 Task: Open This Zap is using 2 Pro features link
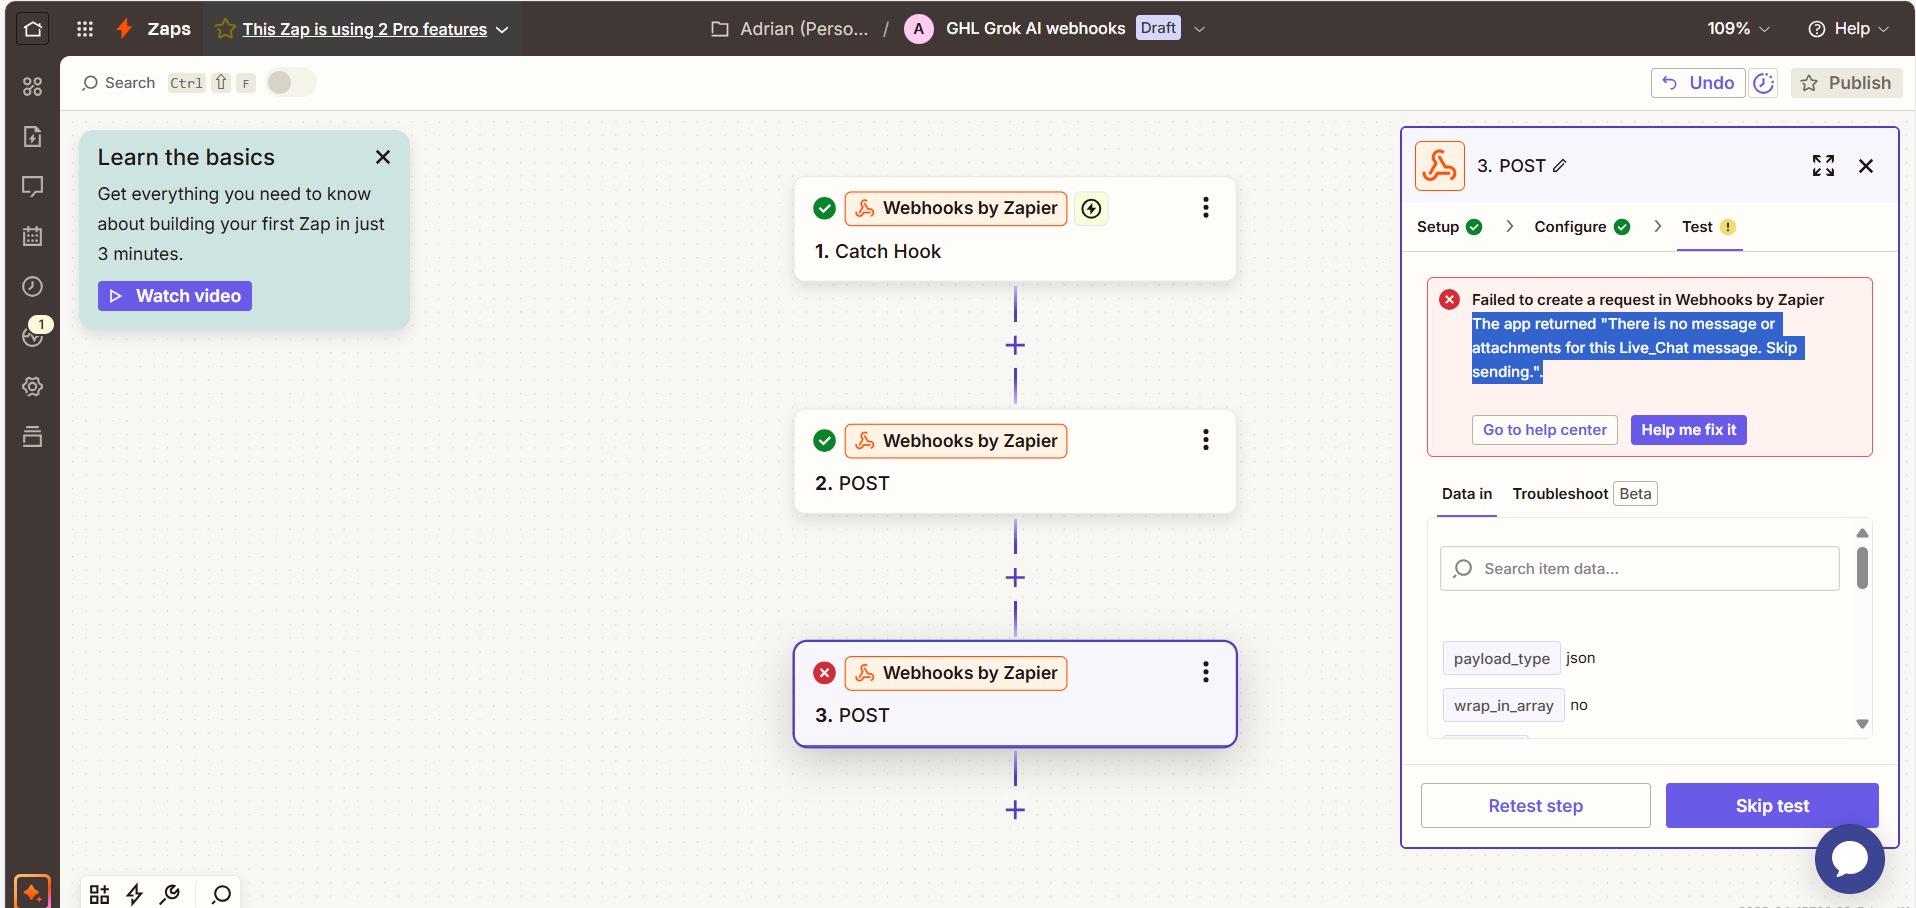pos(364,30)
